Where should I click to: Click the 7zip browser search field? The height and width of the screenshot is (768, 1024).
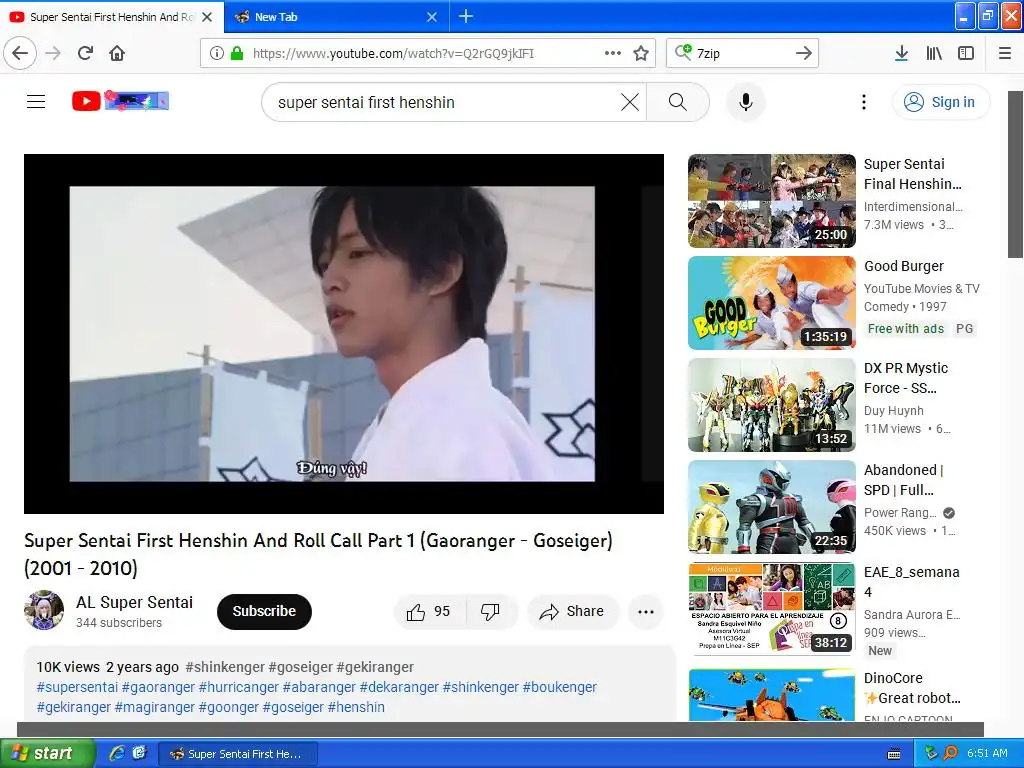(741, 53)
